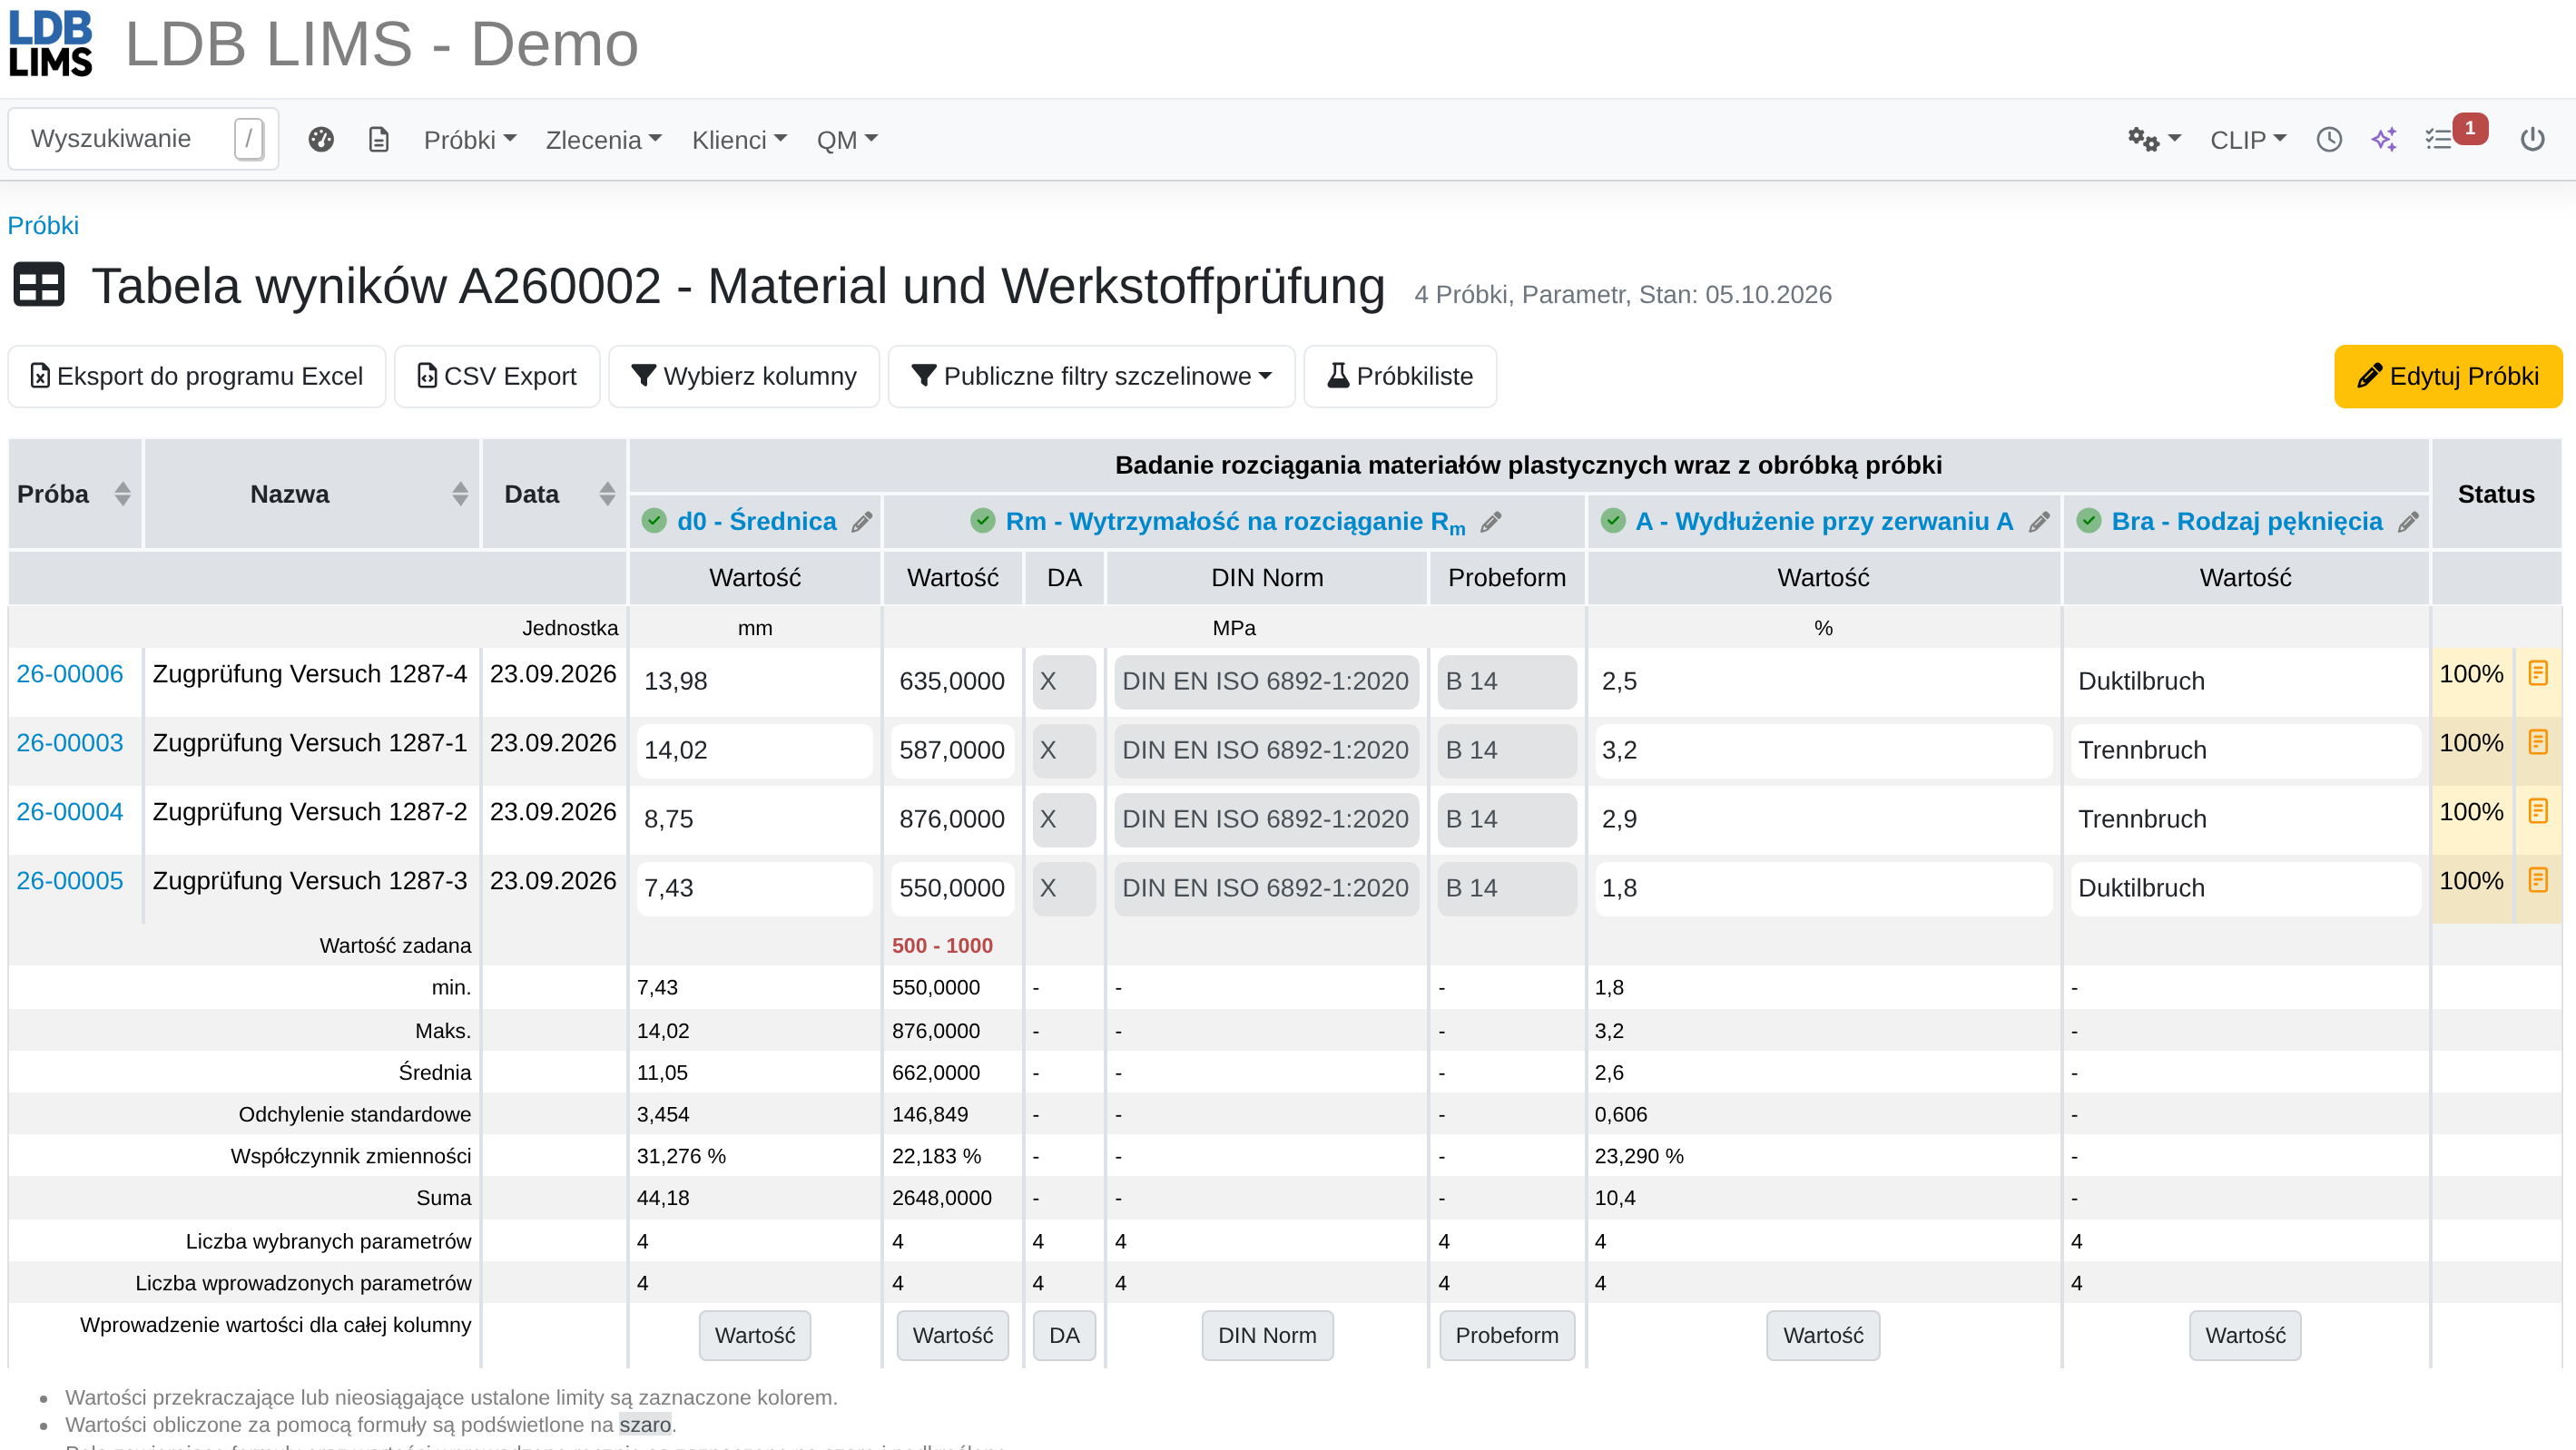Click the yellow Edytuj Próbki button
The height and width of the screenshot is (1450, 2576).
[2448, 376]
